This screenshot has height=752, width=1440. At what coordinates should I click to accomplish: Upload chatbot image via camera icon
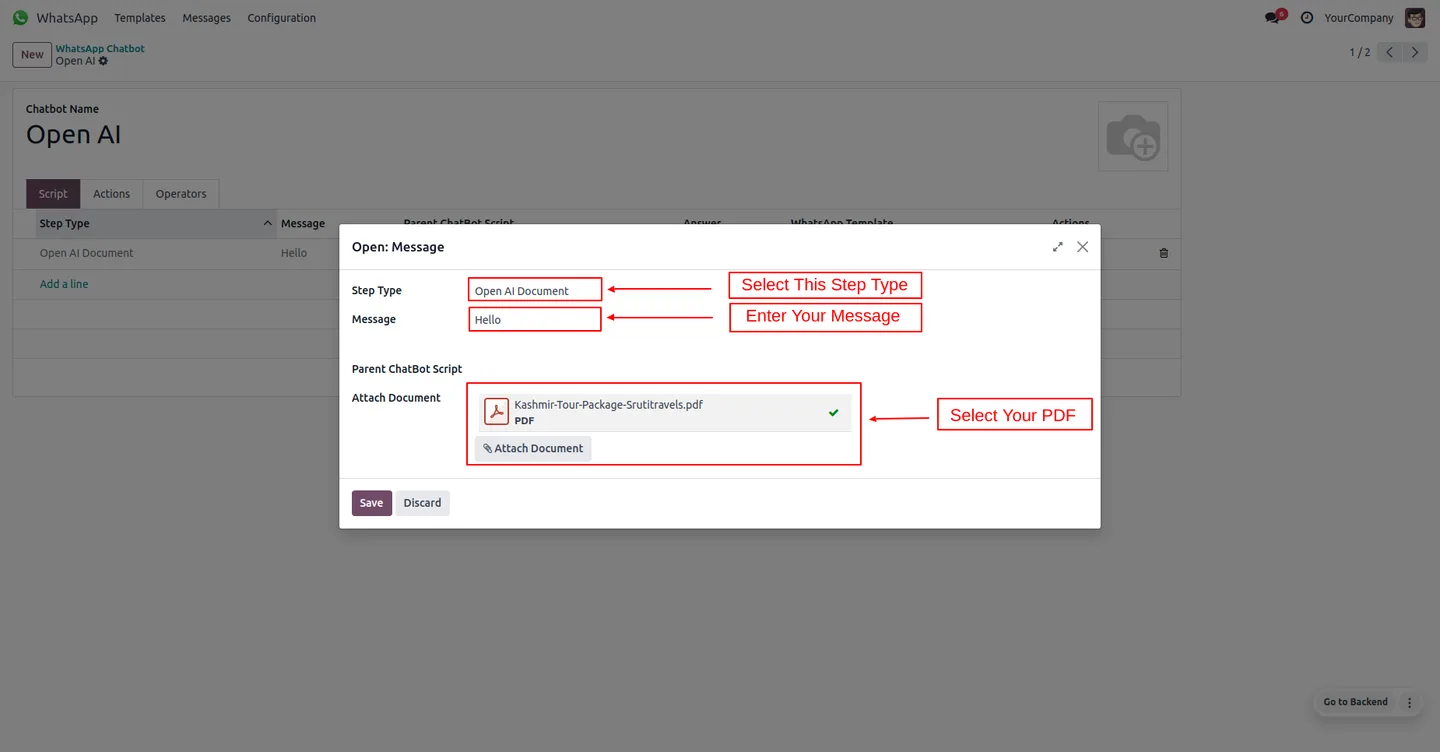tap(1133, 136)
